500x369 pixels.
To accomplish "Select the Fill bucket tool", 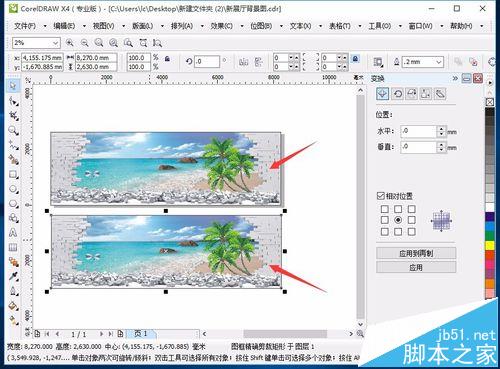I will pyautogui.click(x=13, y=306).
